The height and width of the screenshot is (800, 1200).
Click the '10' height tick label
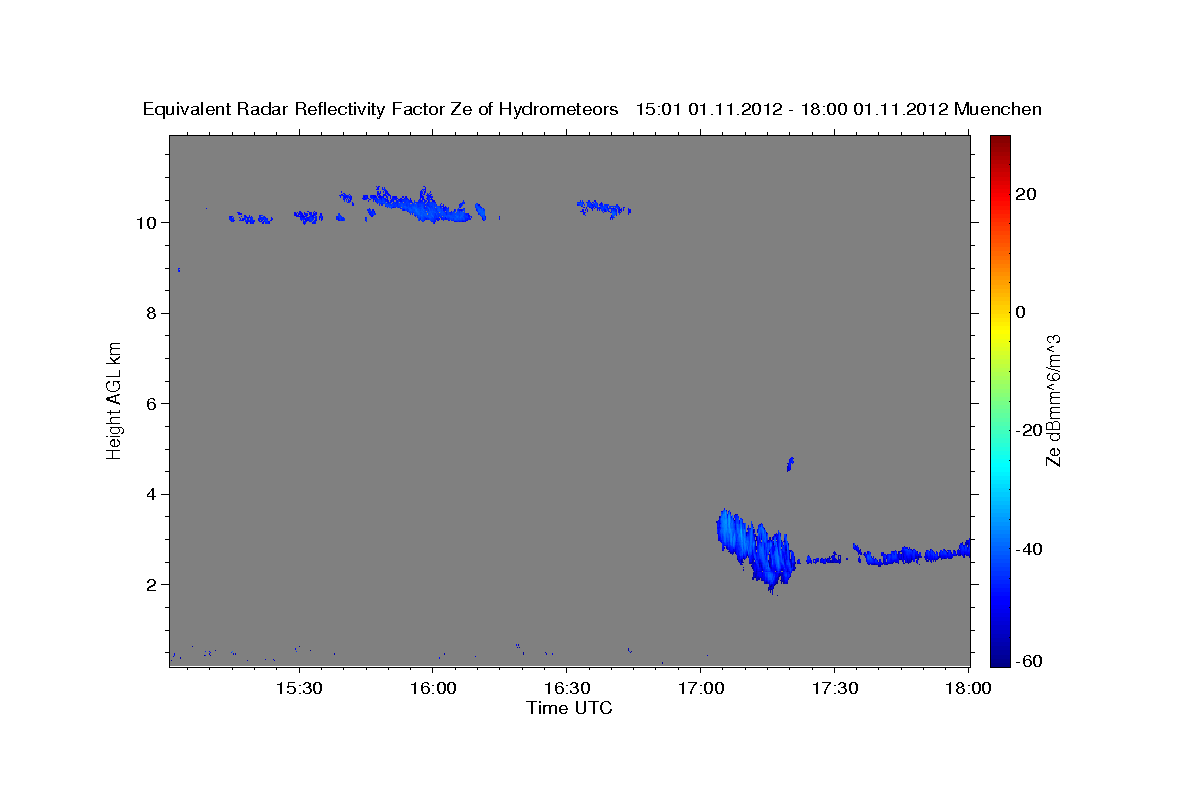click(x=149, y=222)
